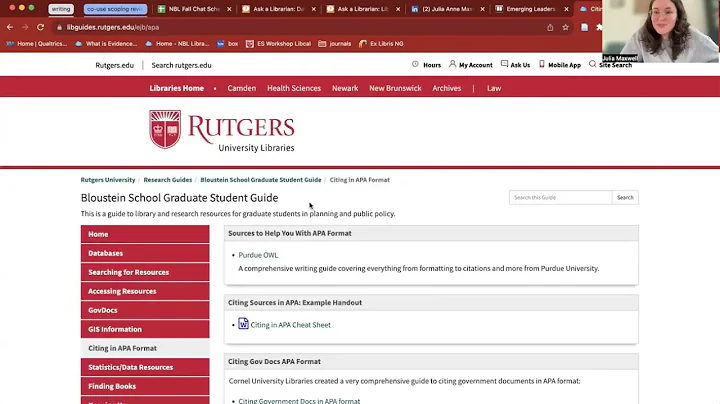720x404 pixels.
Task: Click the Search this Guide field
Action: pos(560,197)
